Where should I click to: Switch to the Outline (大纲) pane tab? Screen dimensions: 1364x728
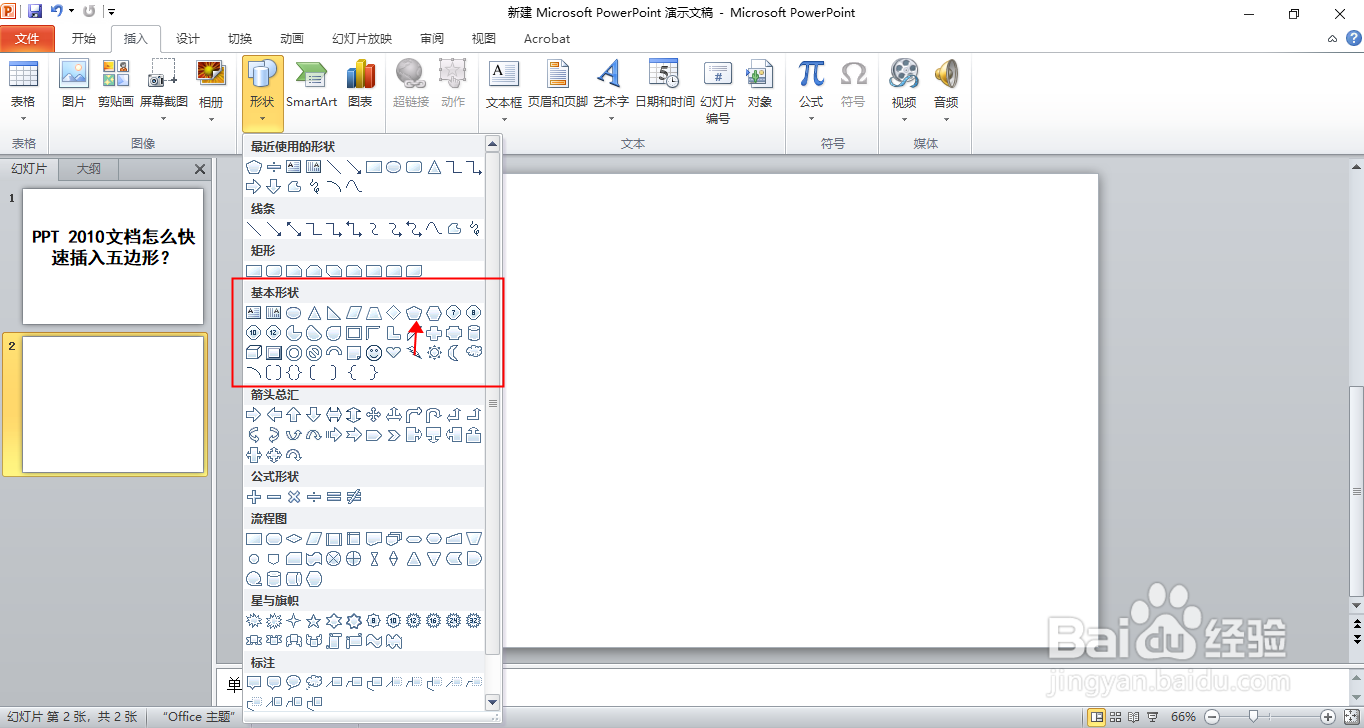coord(89,169)
